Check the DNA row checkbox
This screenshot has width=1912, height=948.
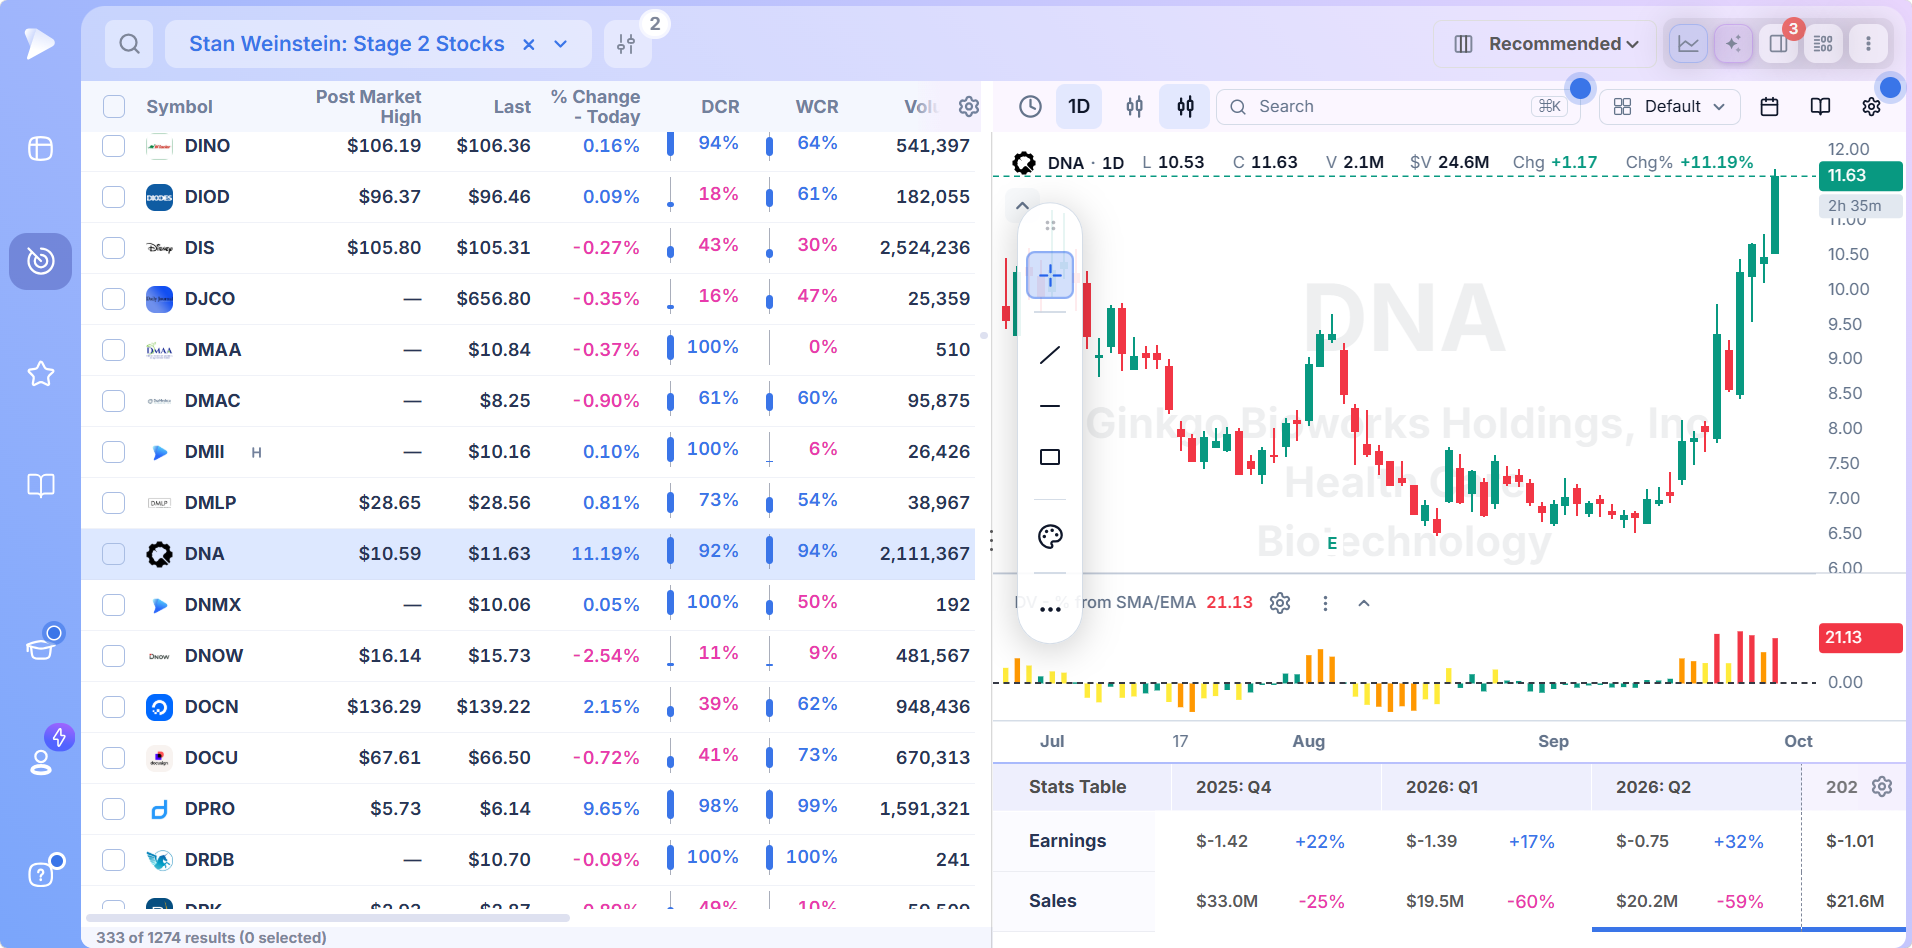pyautogui.click(x=114, y=554)
